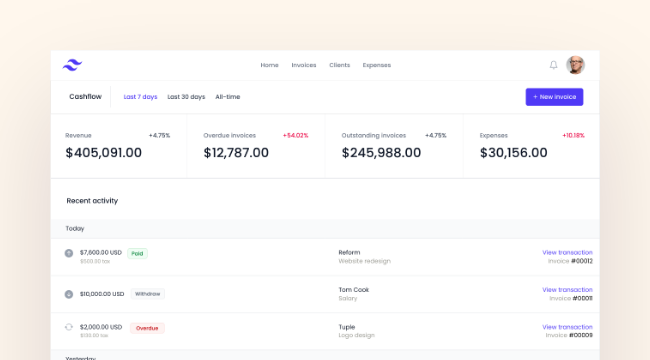Open the Invoices nav item

(x=304, y=65)
